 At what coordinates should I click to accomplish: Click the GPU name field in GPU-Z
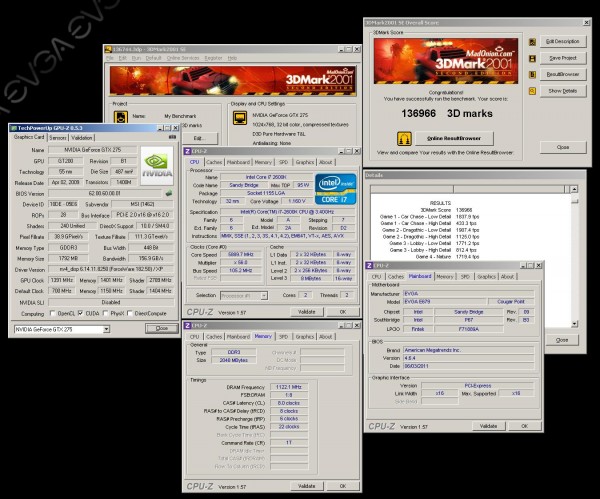coord(92,150)
